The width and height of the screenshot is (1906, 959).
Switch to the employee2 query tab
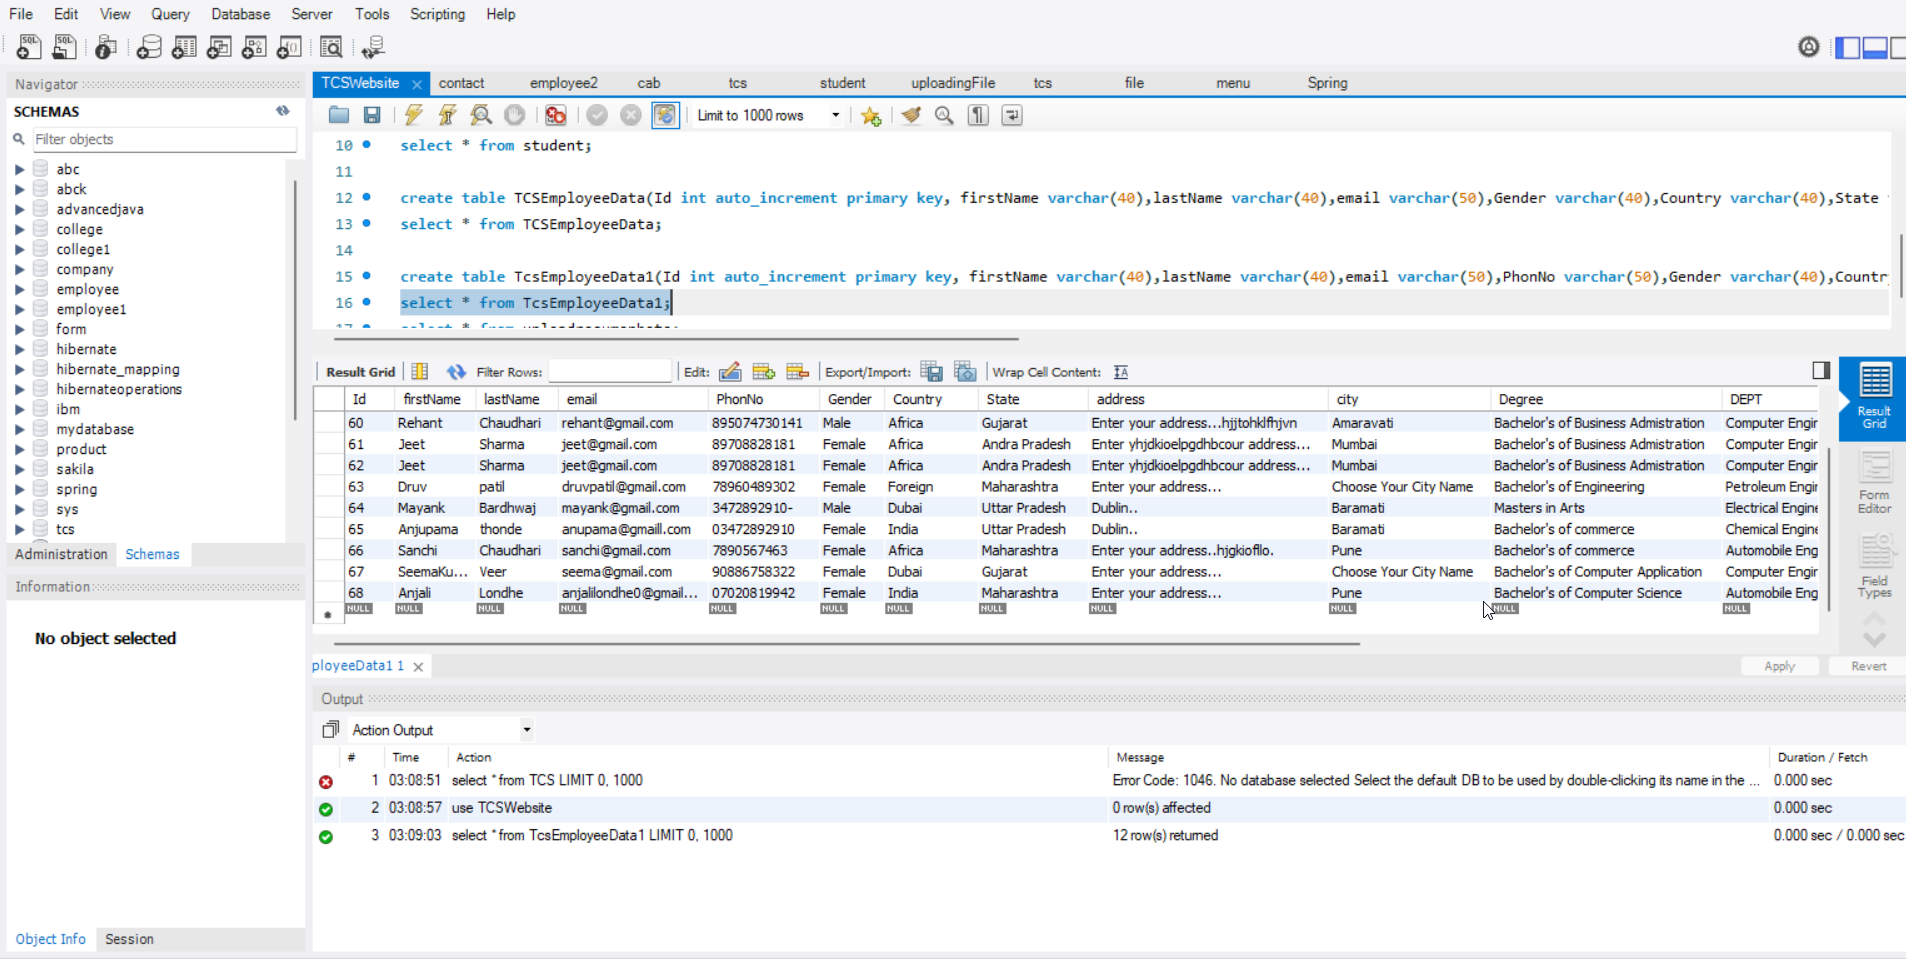pos(563,83)
